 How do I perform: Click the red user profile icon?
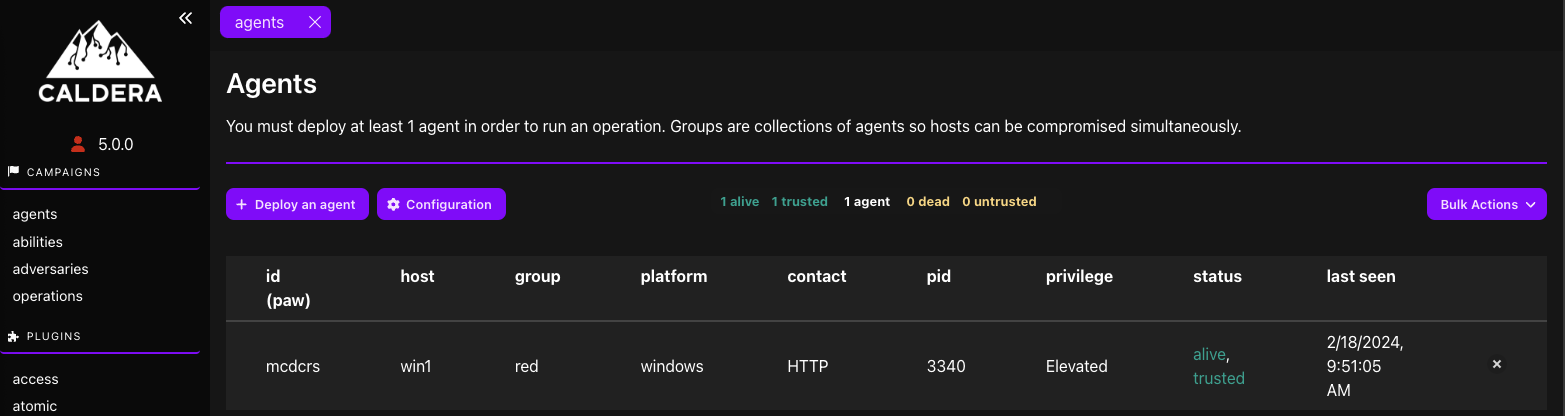pyautogui.click(x=78, y=144)
